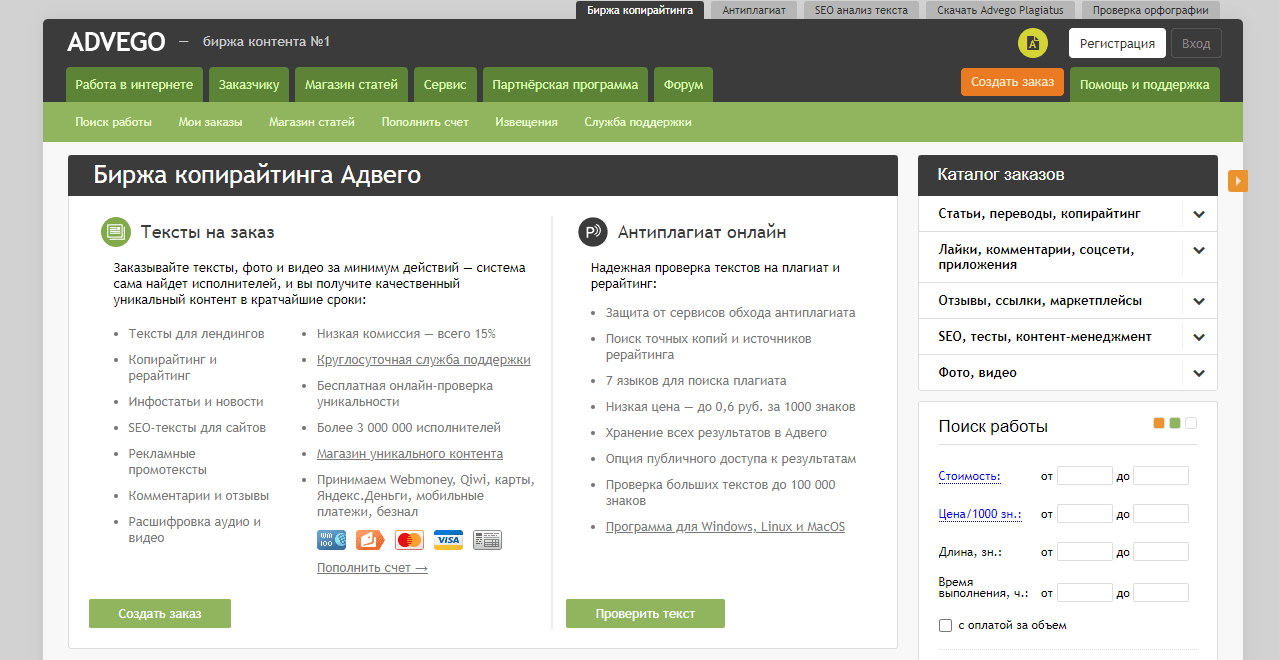
Task: Follow the 'Круглосуточная служба поддержки' link
Action: [424, 360]
